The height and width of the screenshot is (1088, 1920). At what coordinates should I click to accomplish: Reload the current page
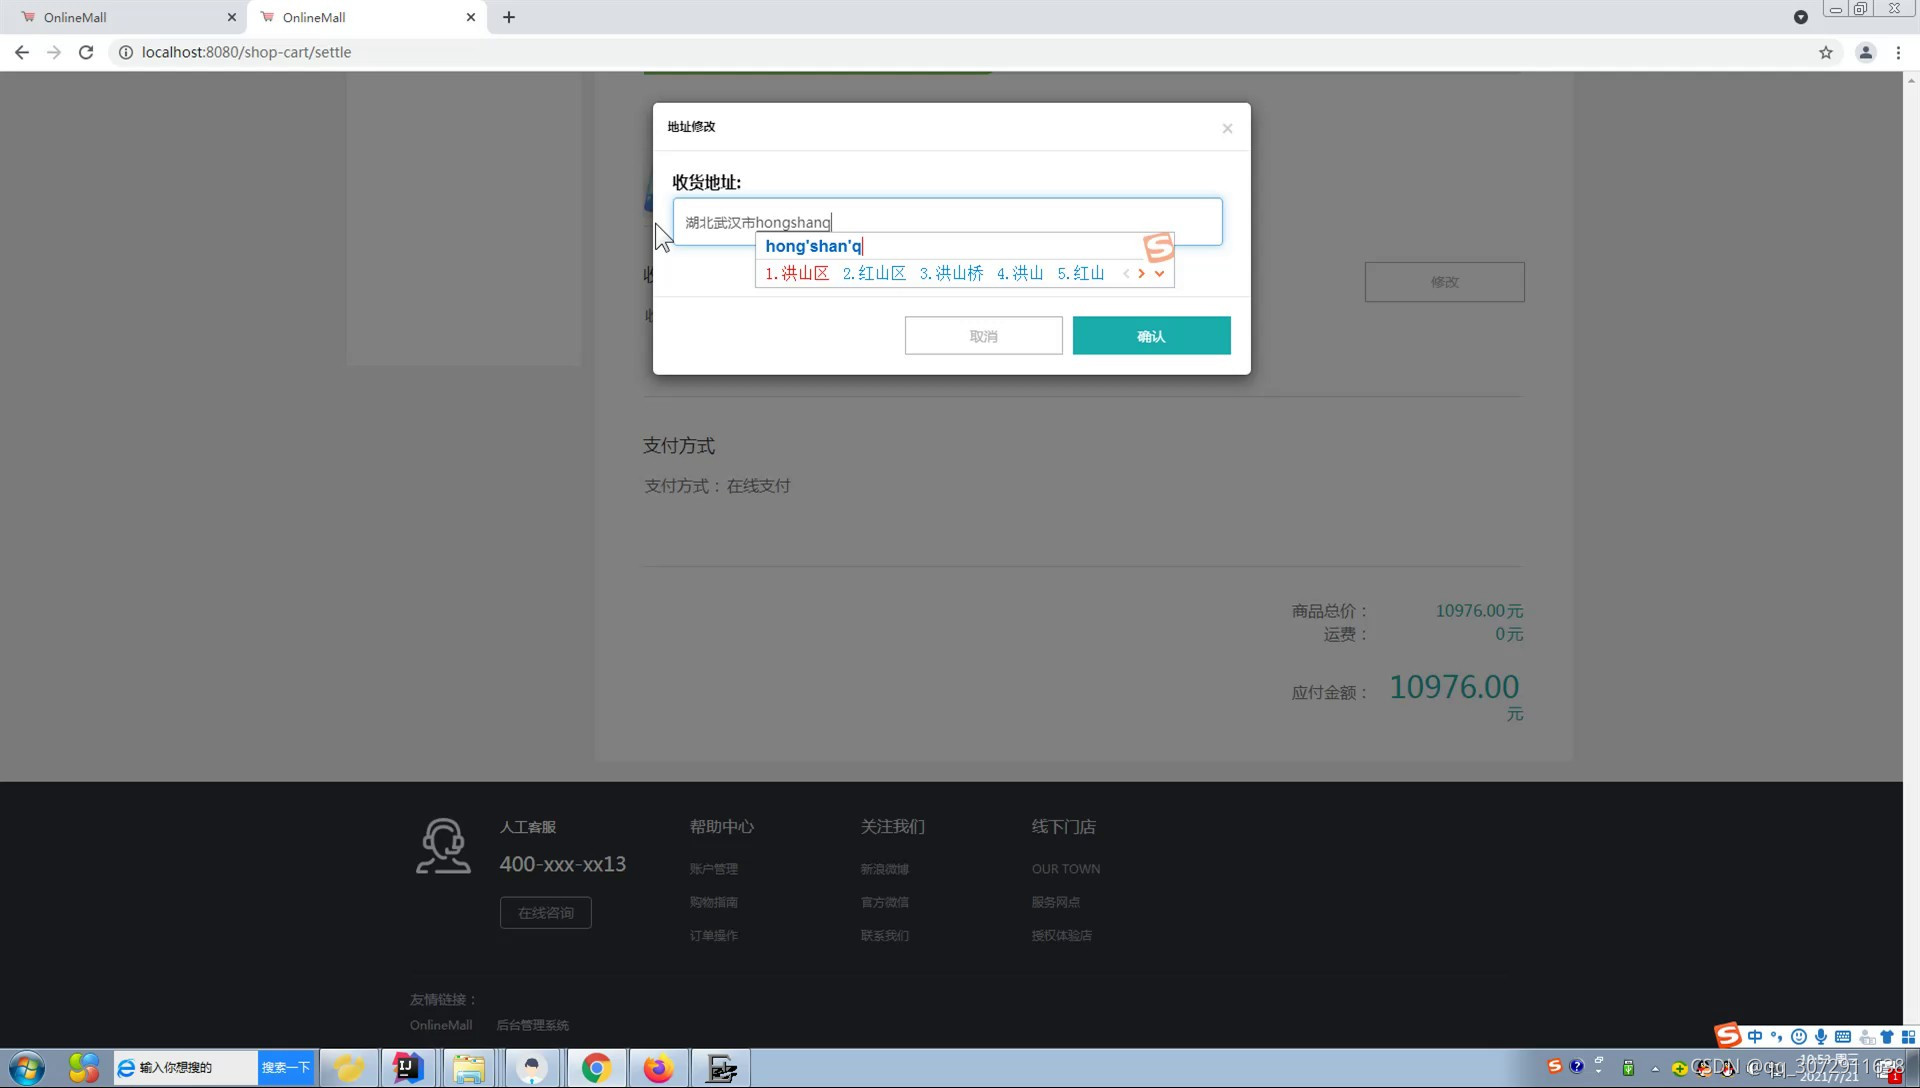(x=86, y=52)
